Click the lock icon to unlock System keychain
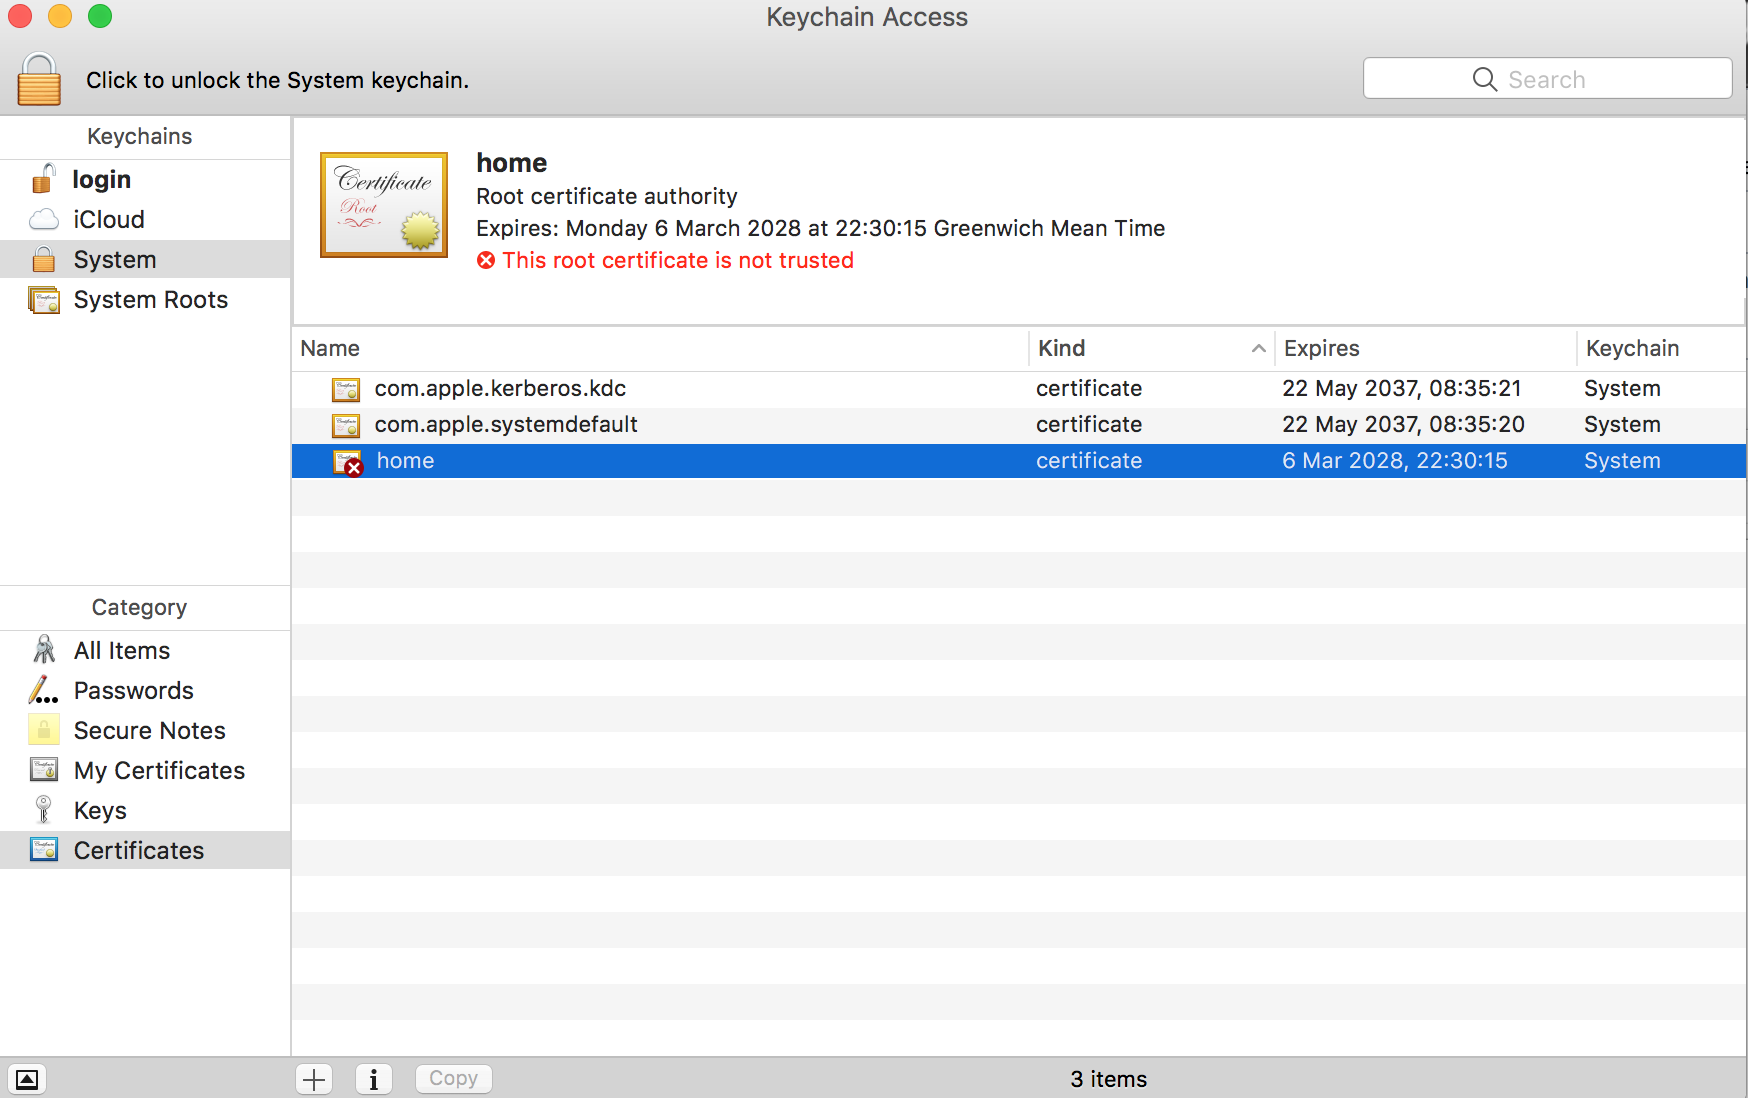 coord(39,77)
